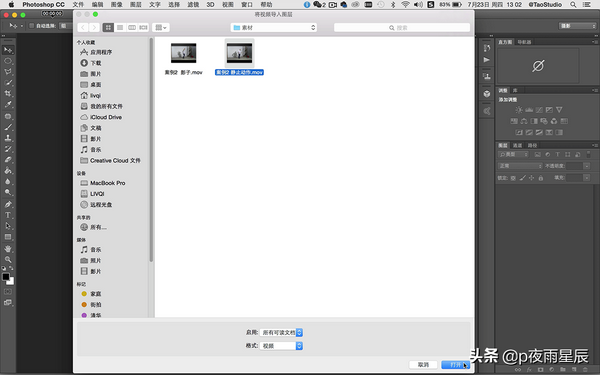The height and width of the screenshot is (375, 600).
Task: Toggle lock transparent pixels
Action: [513, 178]
